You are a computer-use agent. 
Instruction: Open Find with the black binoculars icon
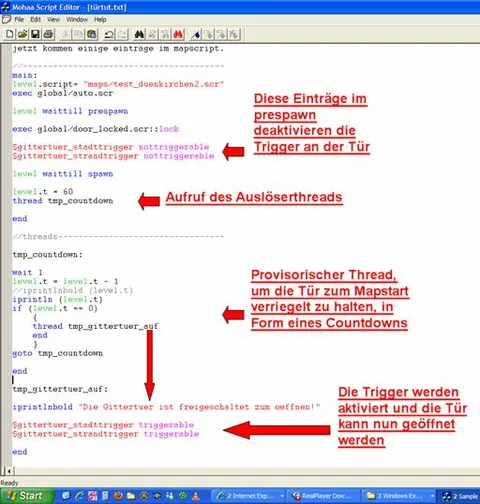[139, 34]
